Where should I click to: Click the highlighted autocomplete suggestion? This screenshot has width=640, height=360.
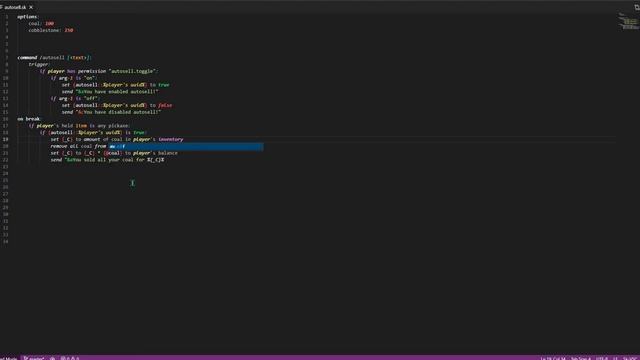(x=186, y=146)
